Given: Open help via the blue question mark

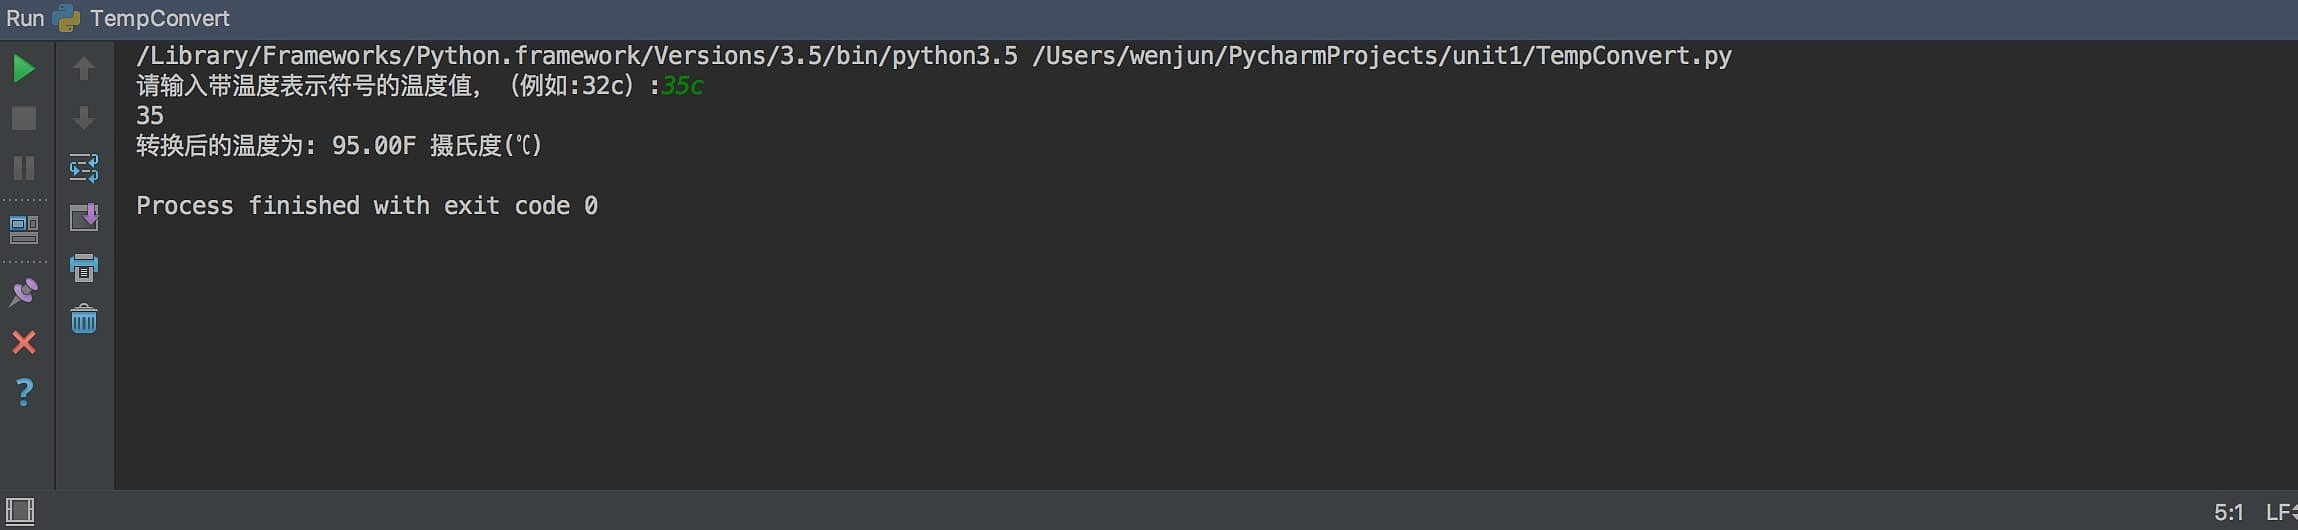Looking at the screenshot, I should [24, 391].
